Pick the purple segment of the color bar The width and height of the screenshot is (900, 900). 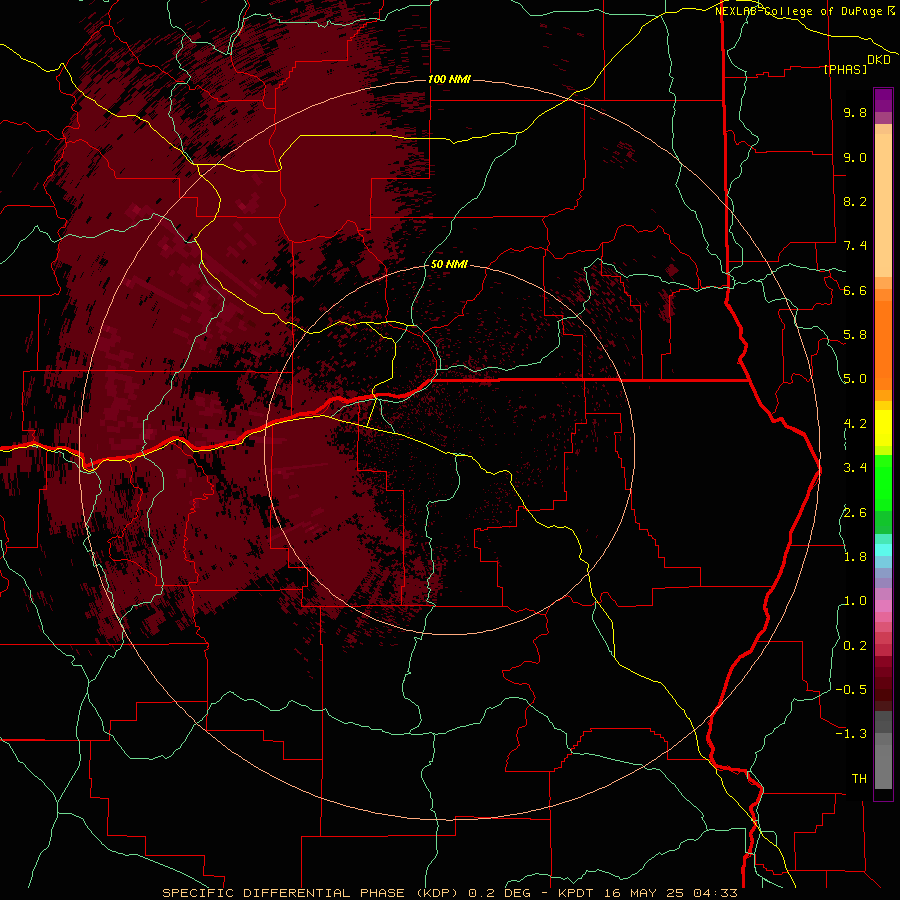click(883, 100)
